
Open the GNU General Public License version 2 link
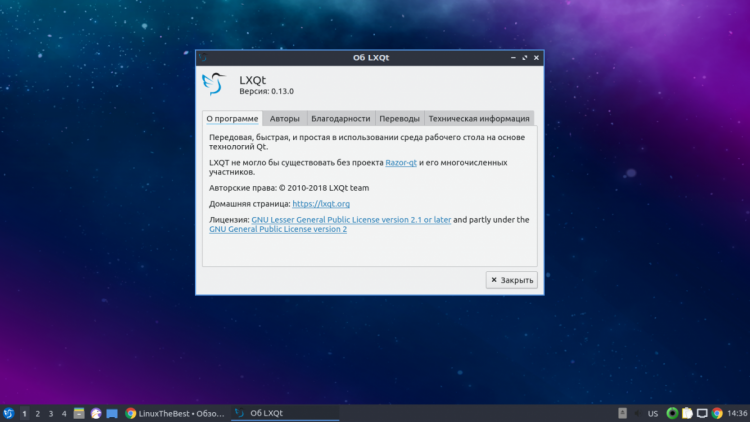pyautogui.click(x=278, y=229)
